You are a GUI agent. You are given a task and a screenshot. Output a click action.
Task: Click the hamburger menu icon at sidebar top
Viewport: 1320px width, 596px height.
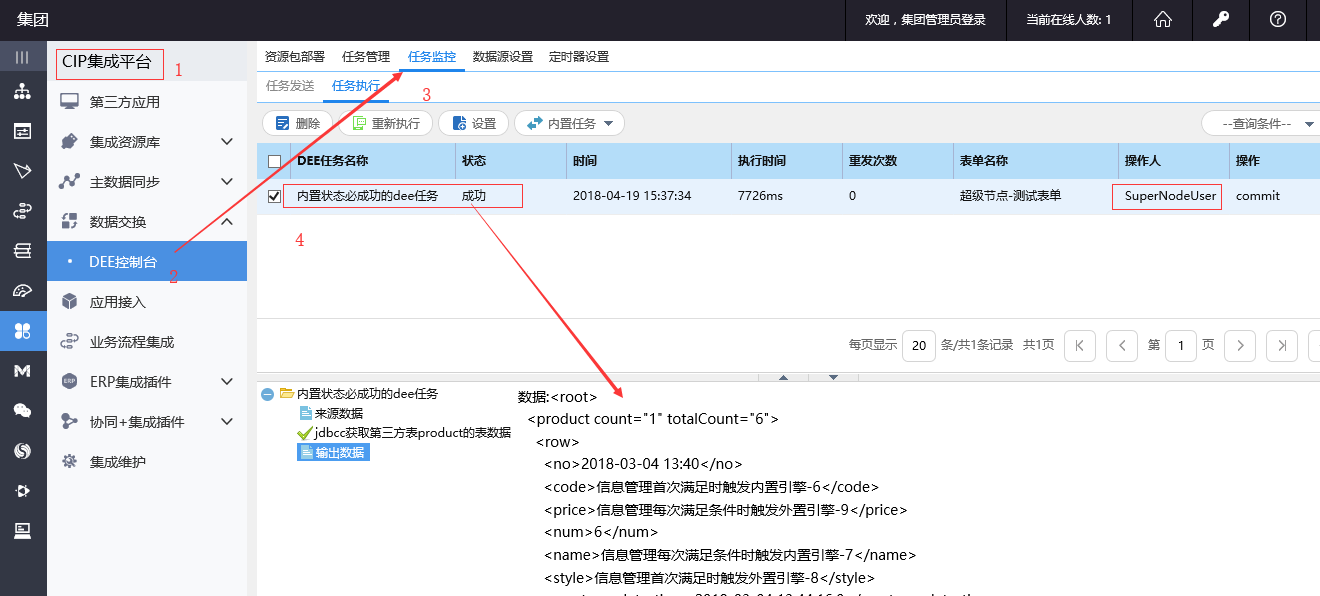pyautogui.click(x=22, y=57)
